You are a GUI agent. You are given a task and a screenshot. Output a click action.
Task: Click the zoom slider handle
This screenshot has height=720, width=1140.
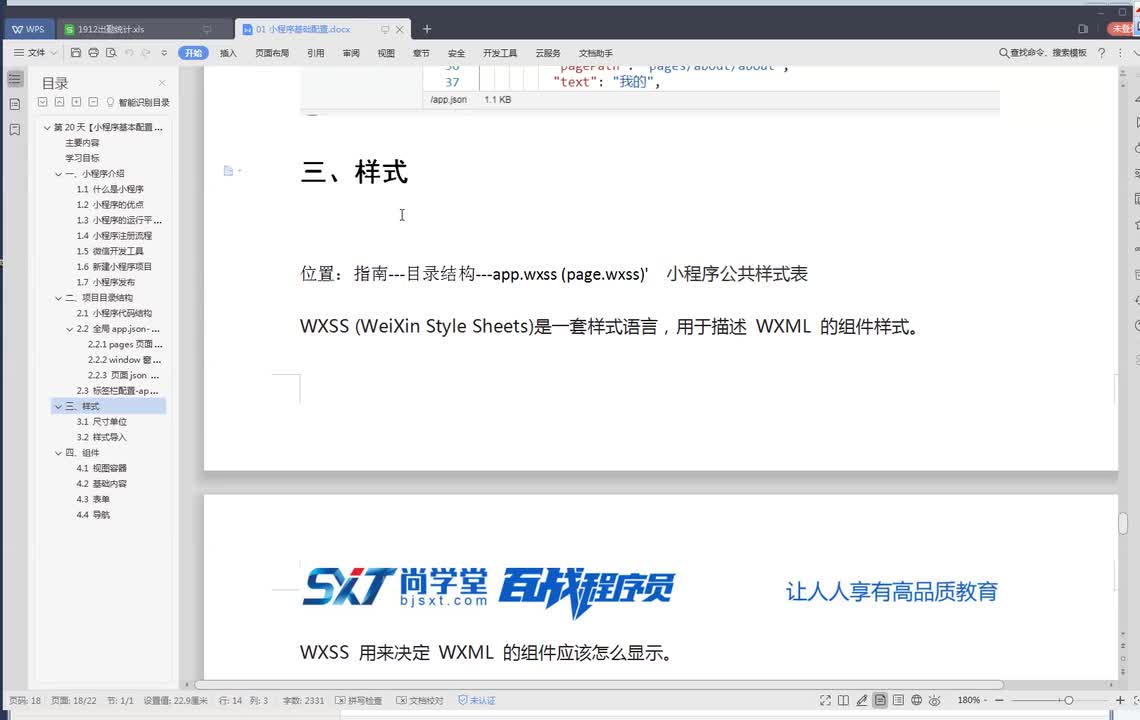[1068, 700]
